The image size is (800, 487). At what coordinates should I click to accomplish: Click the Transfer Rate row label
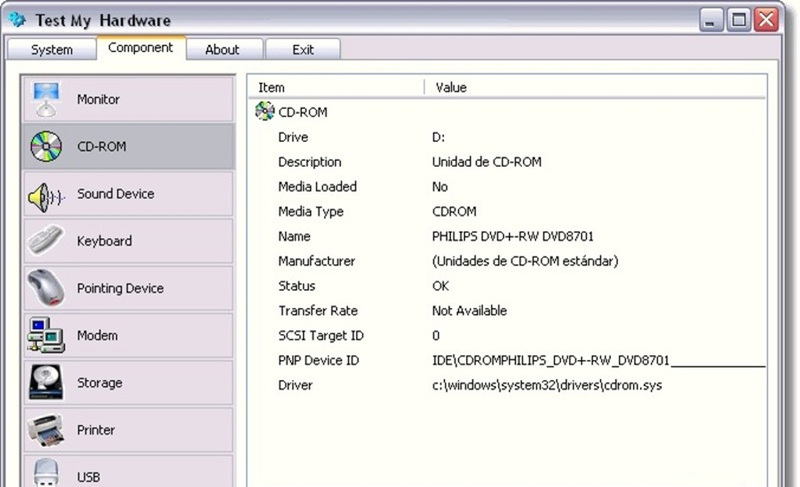pyautogui.click(x=318, y=311)
